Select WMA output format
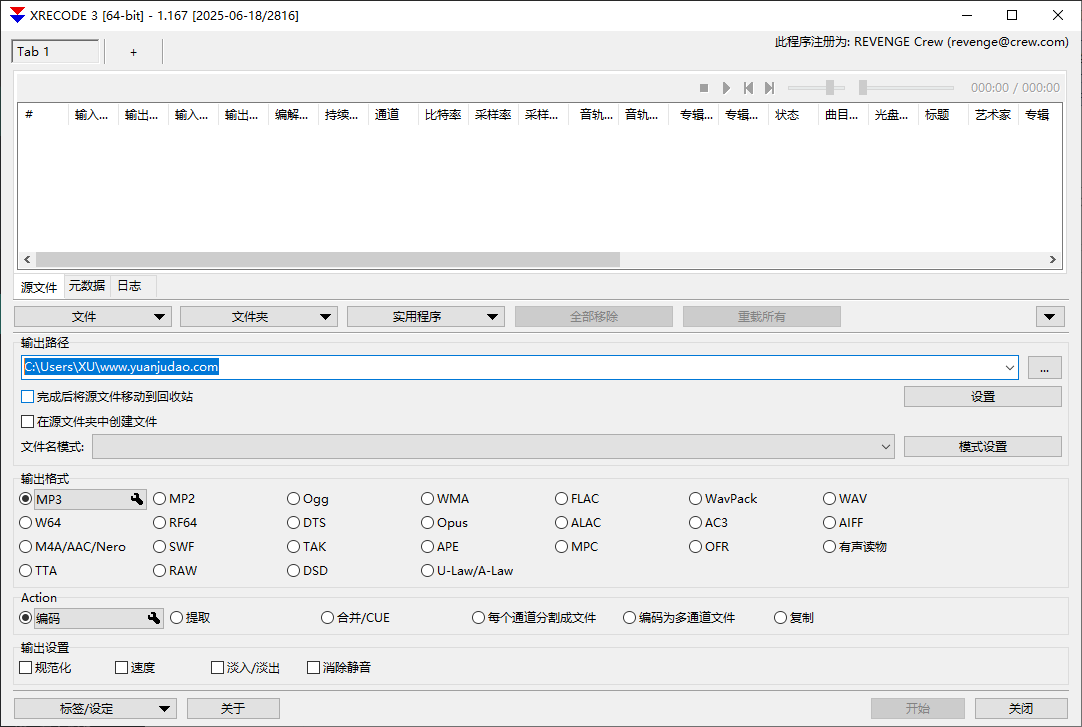This screenshot has height=727, width=1082. point(444,499)
